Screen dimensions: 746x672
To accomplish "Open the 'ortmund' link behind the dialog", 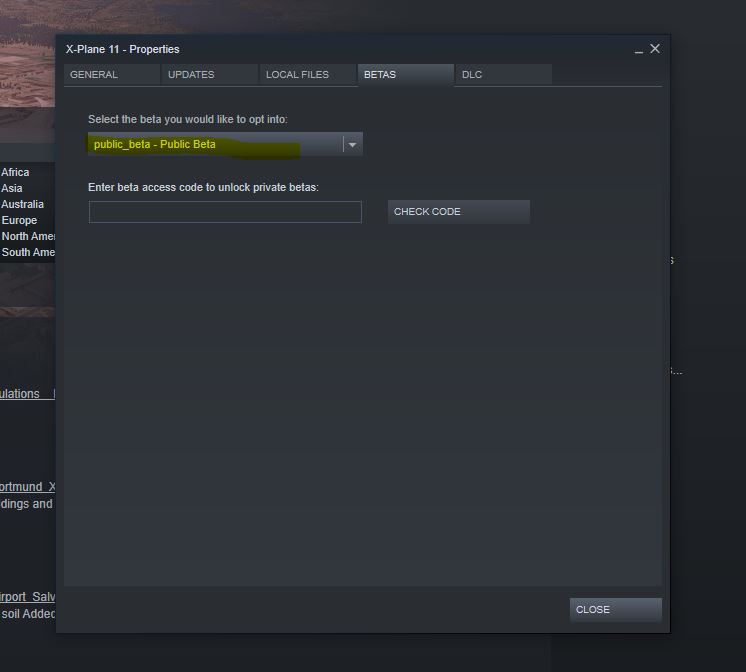I will [27, 487].
